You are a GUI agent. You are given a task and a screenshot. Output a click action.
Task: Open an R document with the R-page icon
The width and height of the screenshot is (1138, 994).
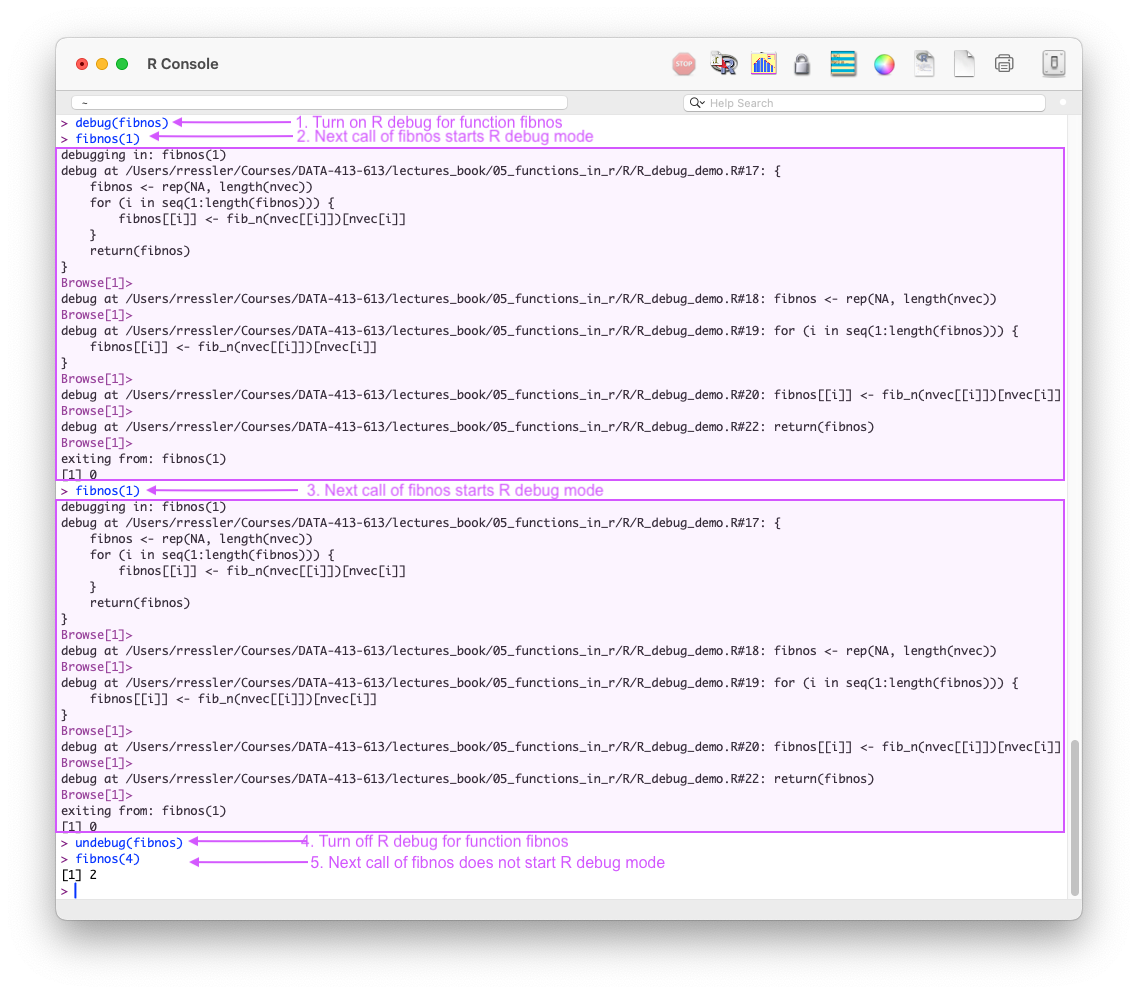pyautogui.click(x=923, y=63)
